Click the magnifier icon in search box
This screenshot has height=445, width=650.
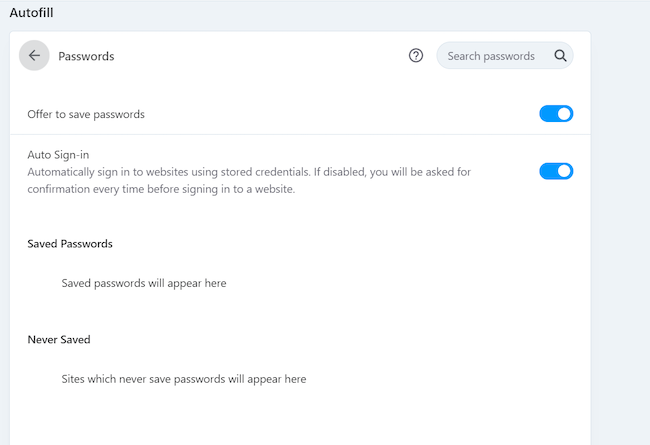point(560,56)
